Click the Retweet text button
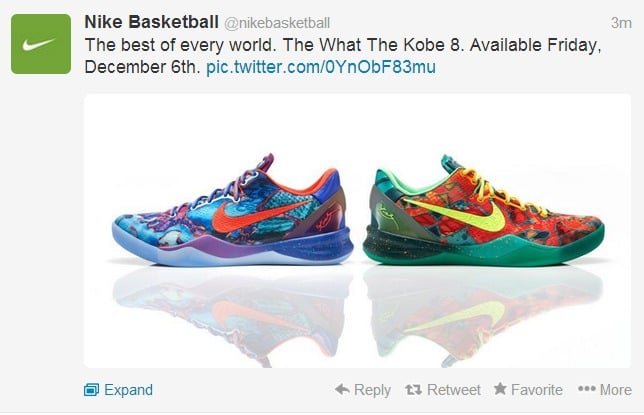The height and width of the screenshot is (415, 644). [x=453, y=390]
